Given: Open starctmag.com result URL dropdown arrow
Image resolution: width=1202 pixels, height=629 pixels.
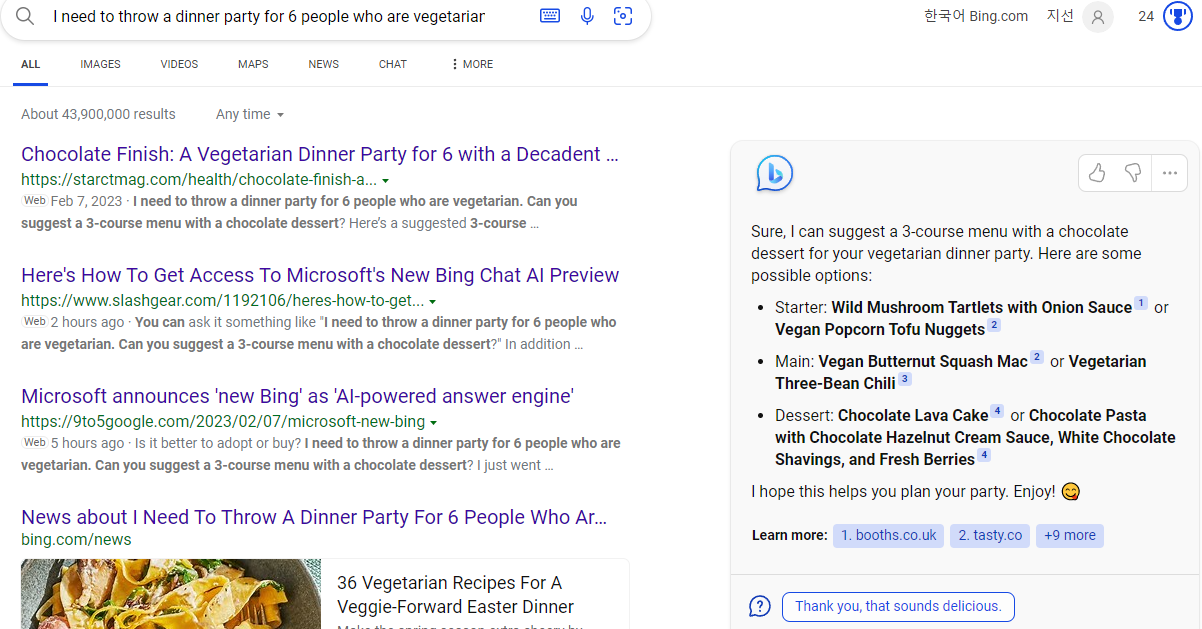Looking at the screenshot, I should (386, 181).
